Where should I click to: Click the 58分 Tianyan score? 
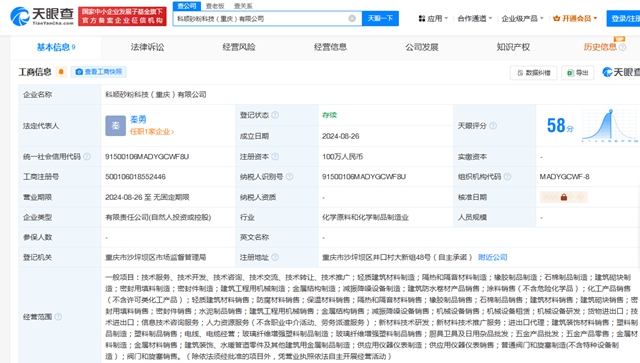point(560,125)
